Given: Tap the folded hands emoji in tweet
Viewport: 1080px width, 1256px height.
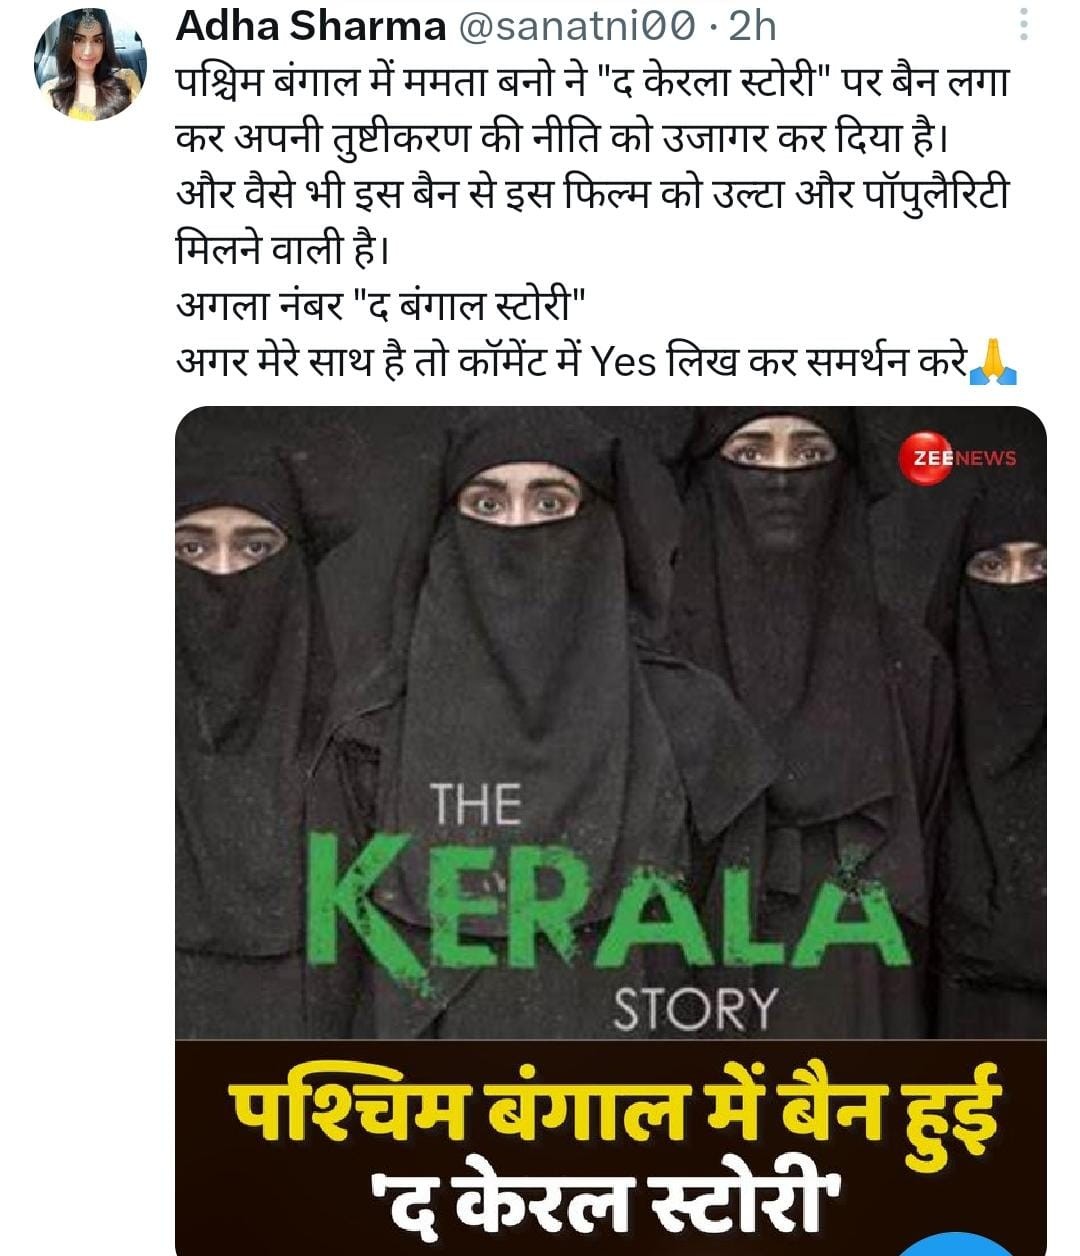Looking at the screenshot, I should [994, 361].
